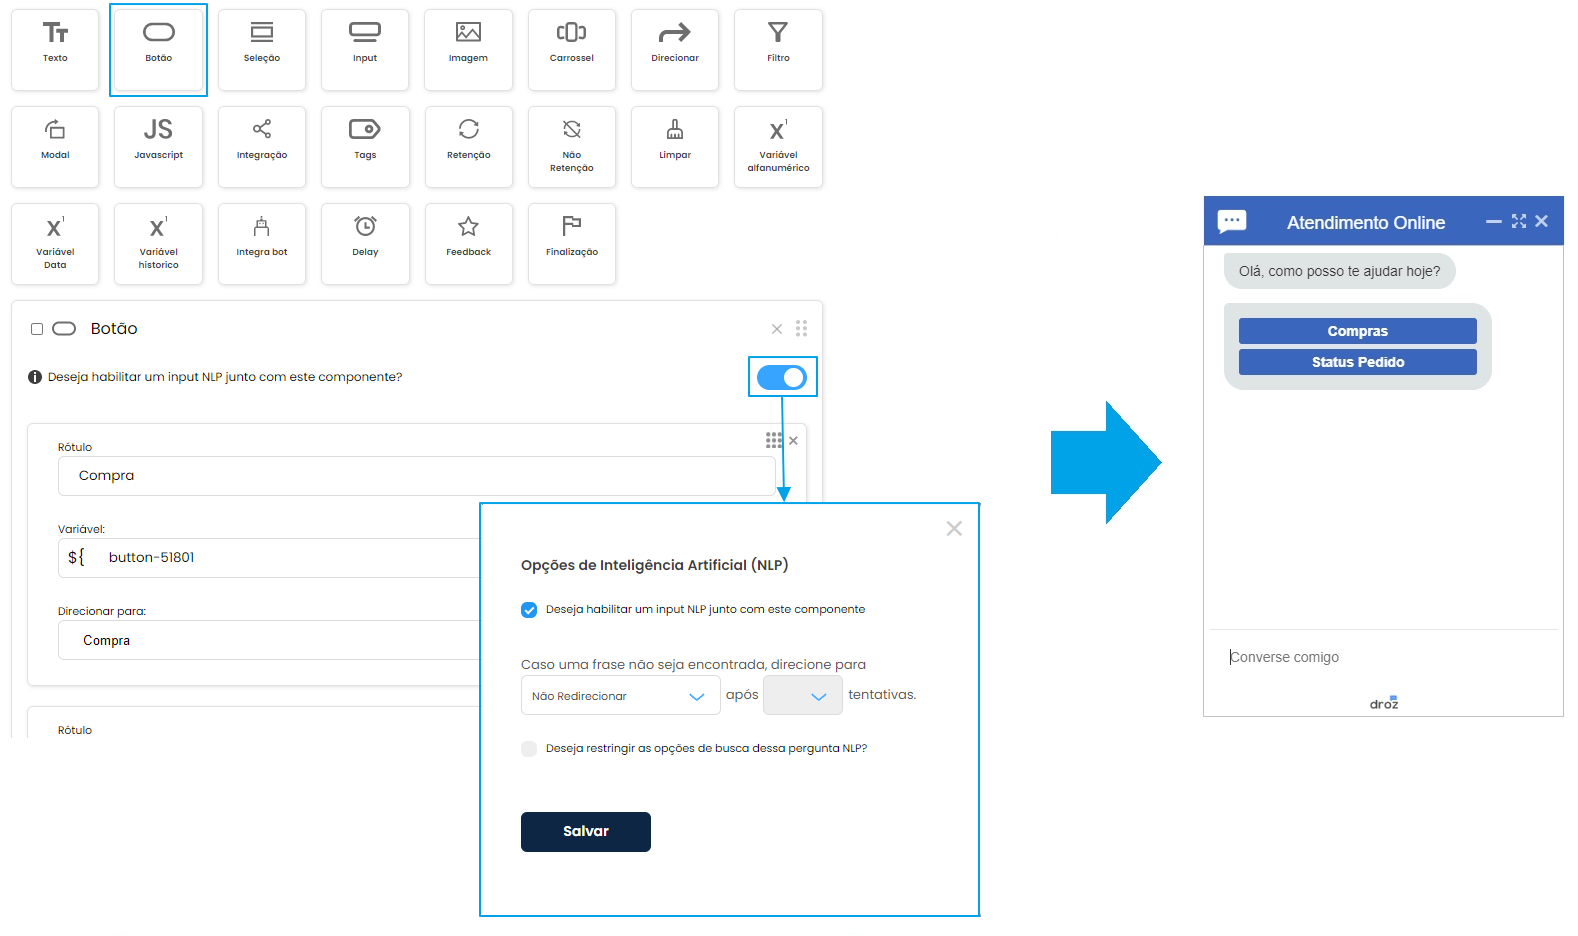Click the Status Pedido chat button

1357,362
